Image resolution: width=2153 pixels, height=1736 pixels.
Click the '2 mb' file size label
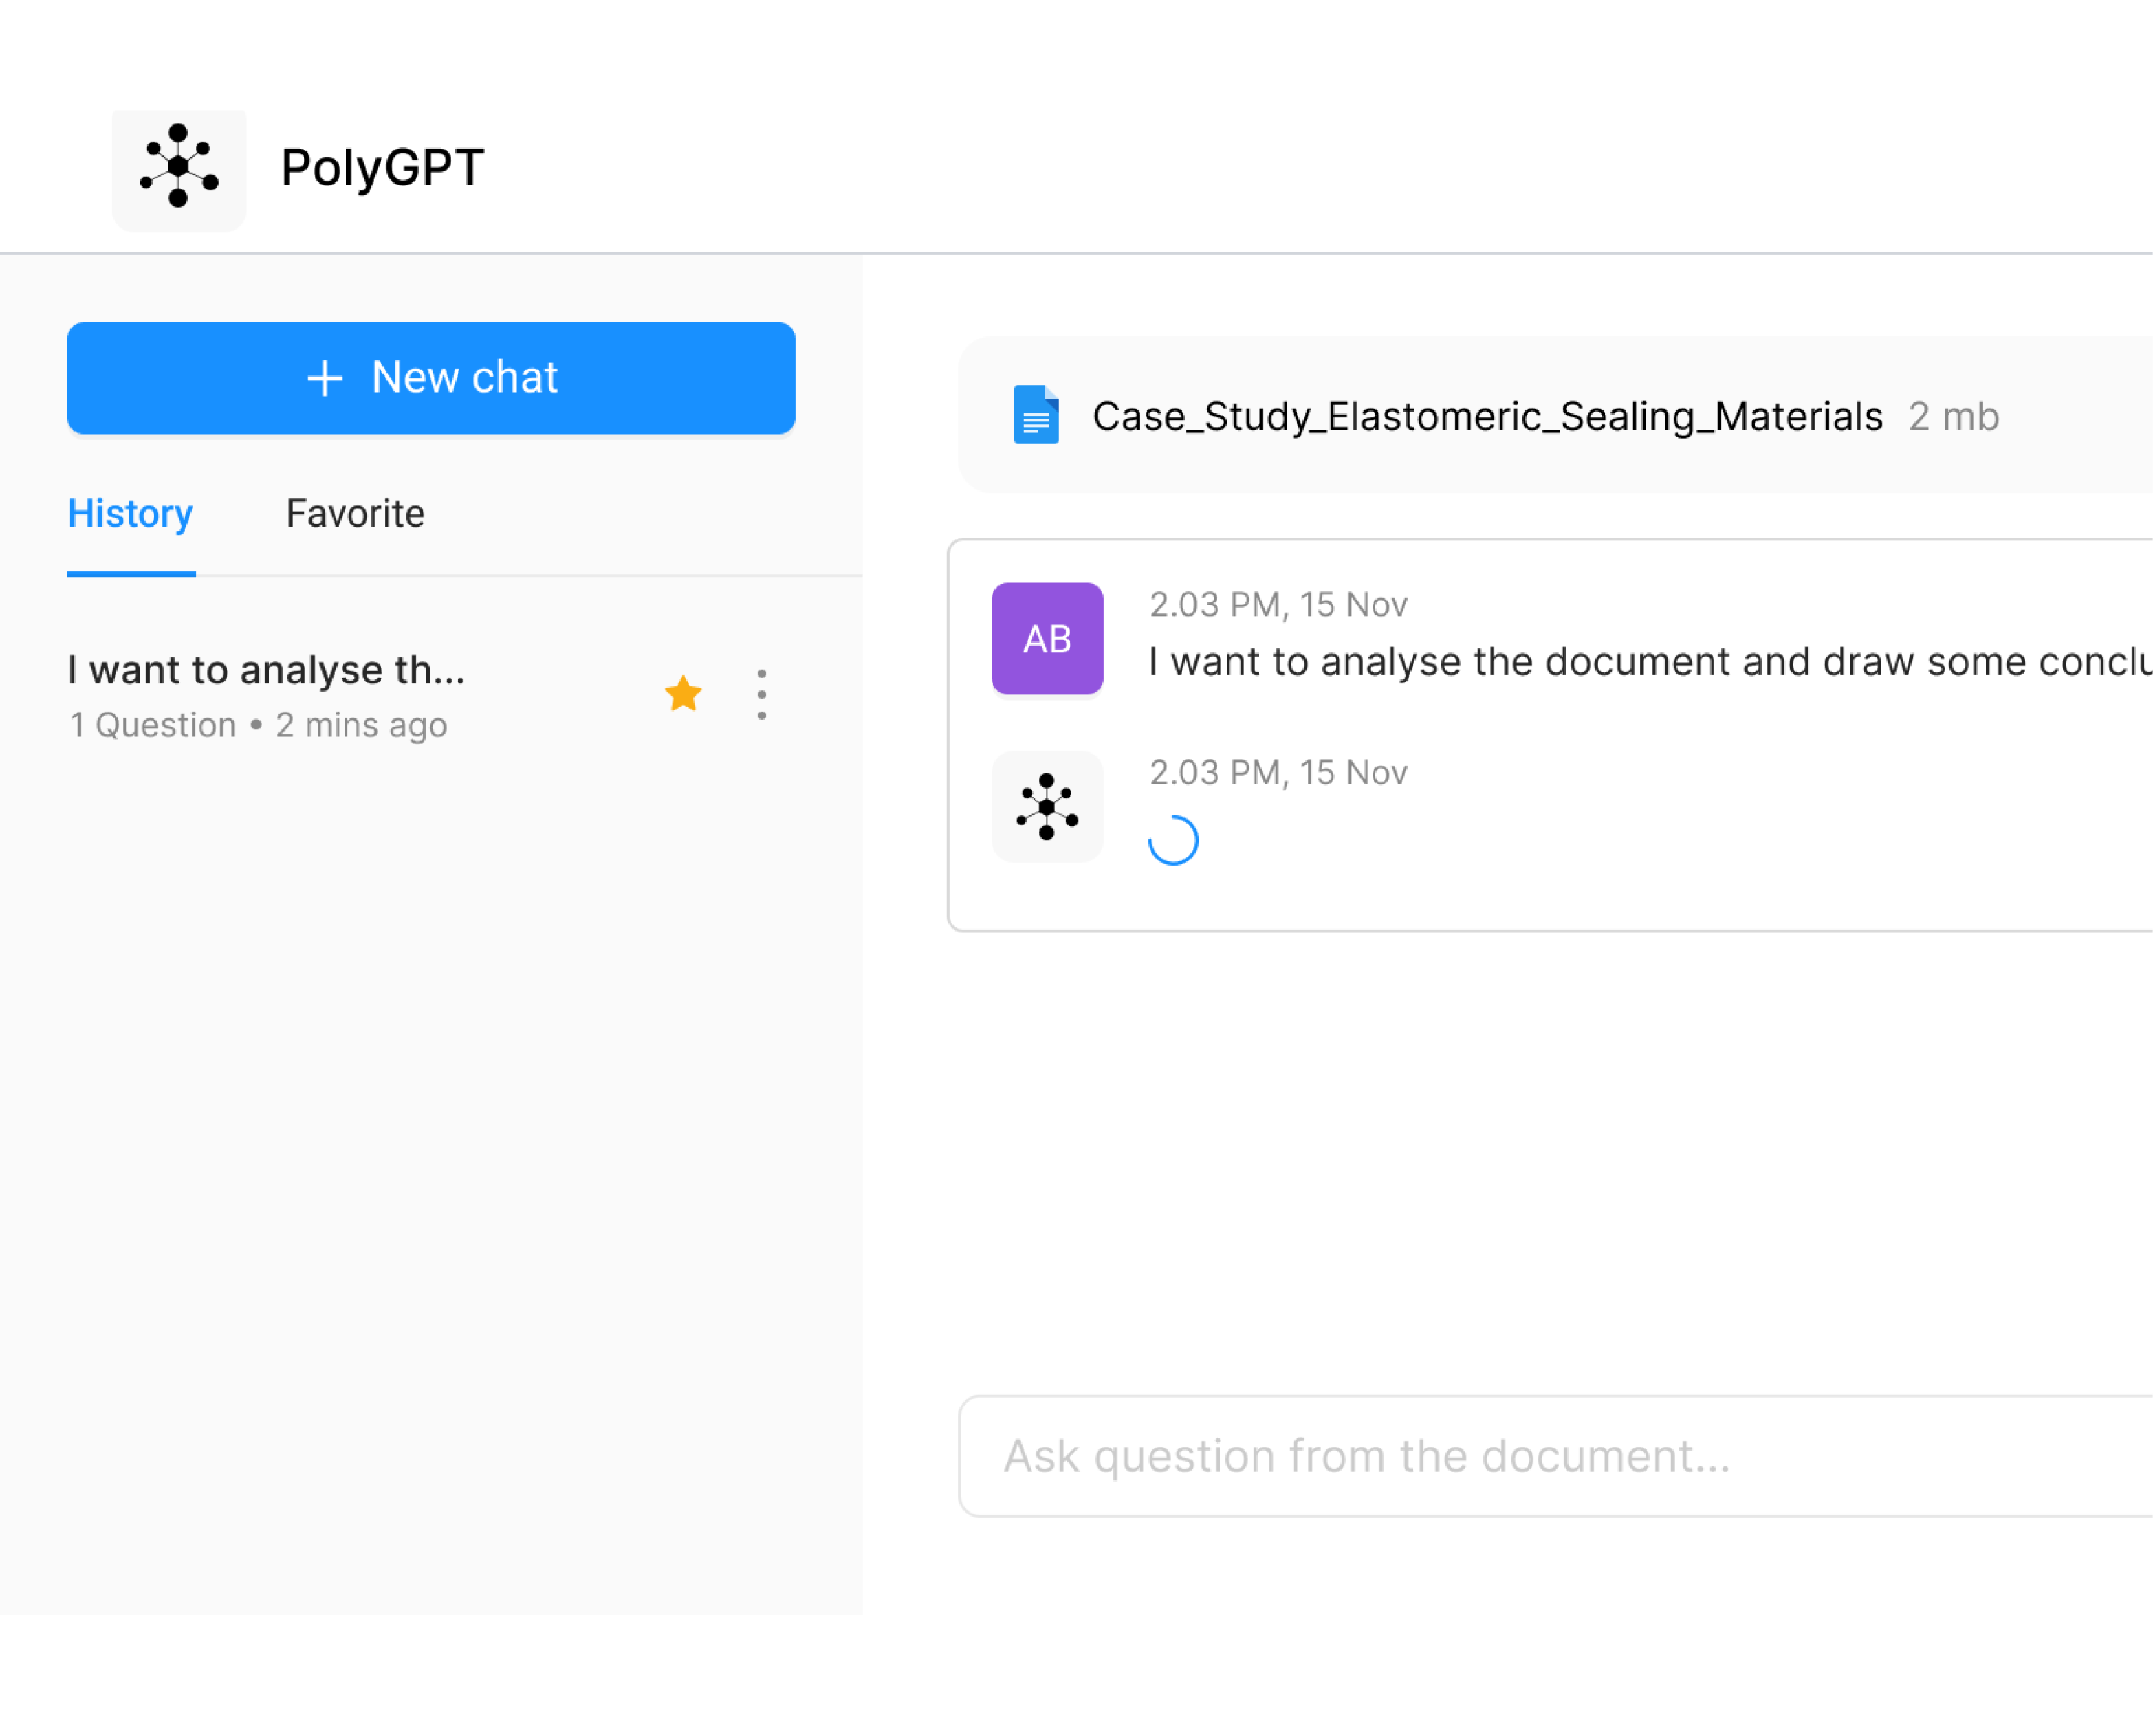pyautogui.click(x=1953, y=417)
